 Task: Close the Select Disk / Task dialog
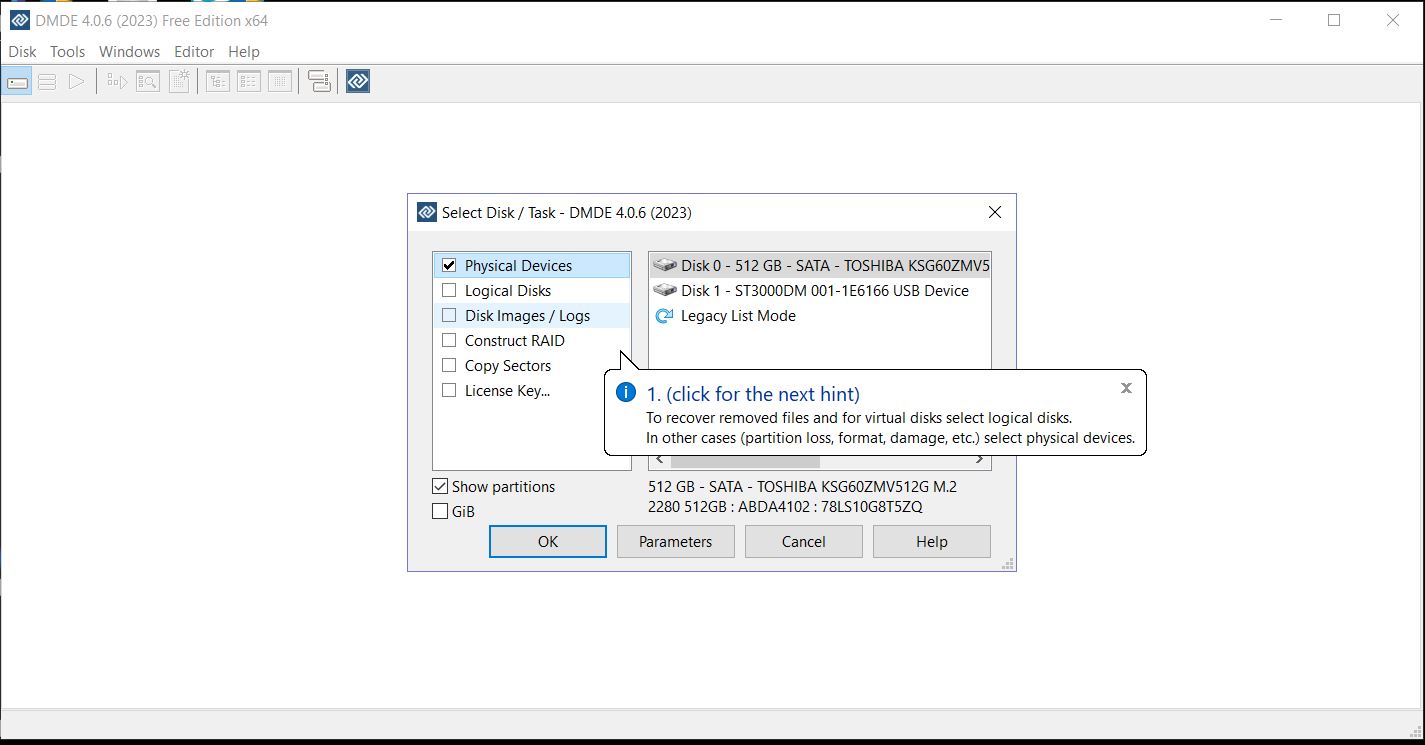994,212
